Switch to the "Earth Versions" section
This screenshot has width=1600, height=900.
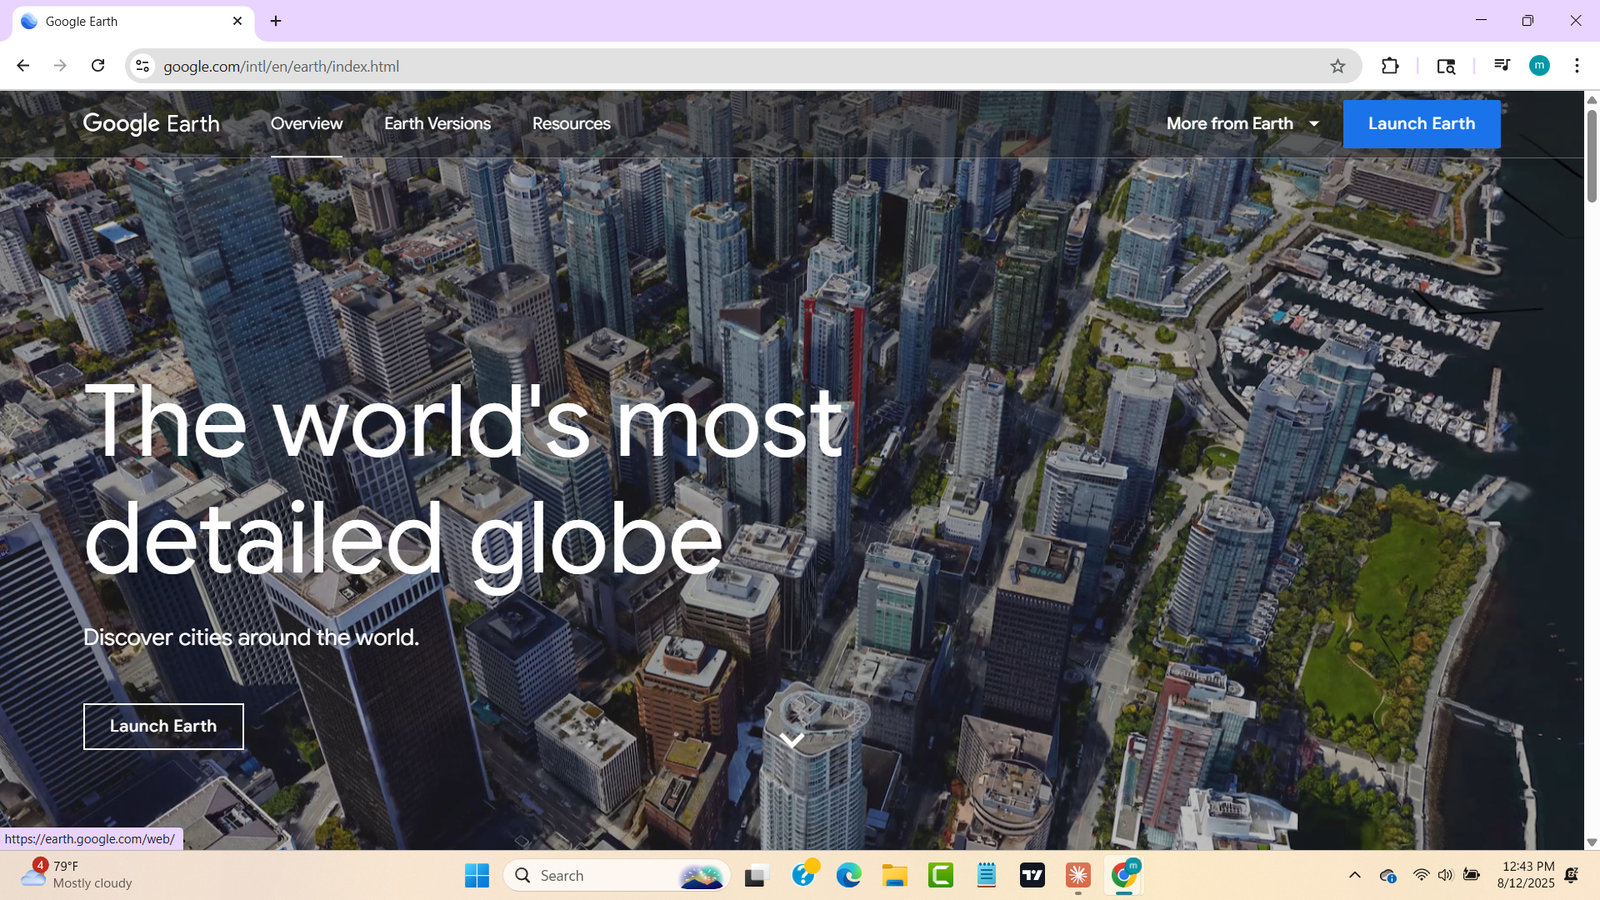pyautogui.click(x=437, y=123)
